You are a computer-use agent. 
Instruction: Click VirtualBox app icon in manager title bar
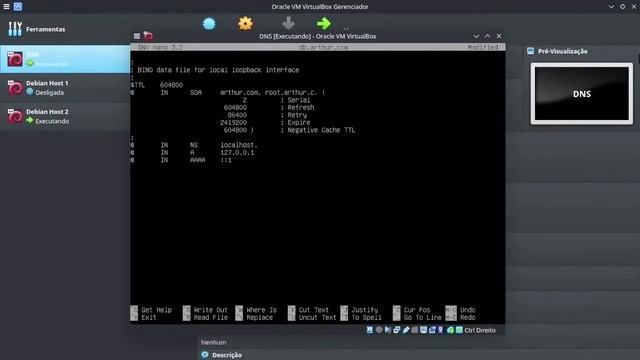pyautogui.click(x=18, y=7)
